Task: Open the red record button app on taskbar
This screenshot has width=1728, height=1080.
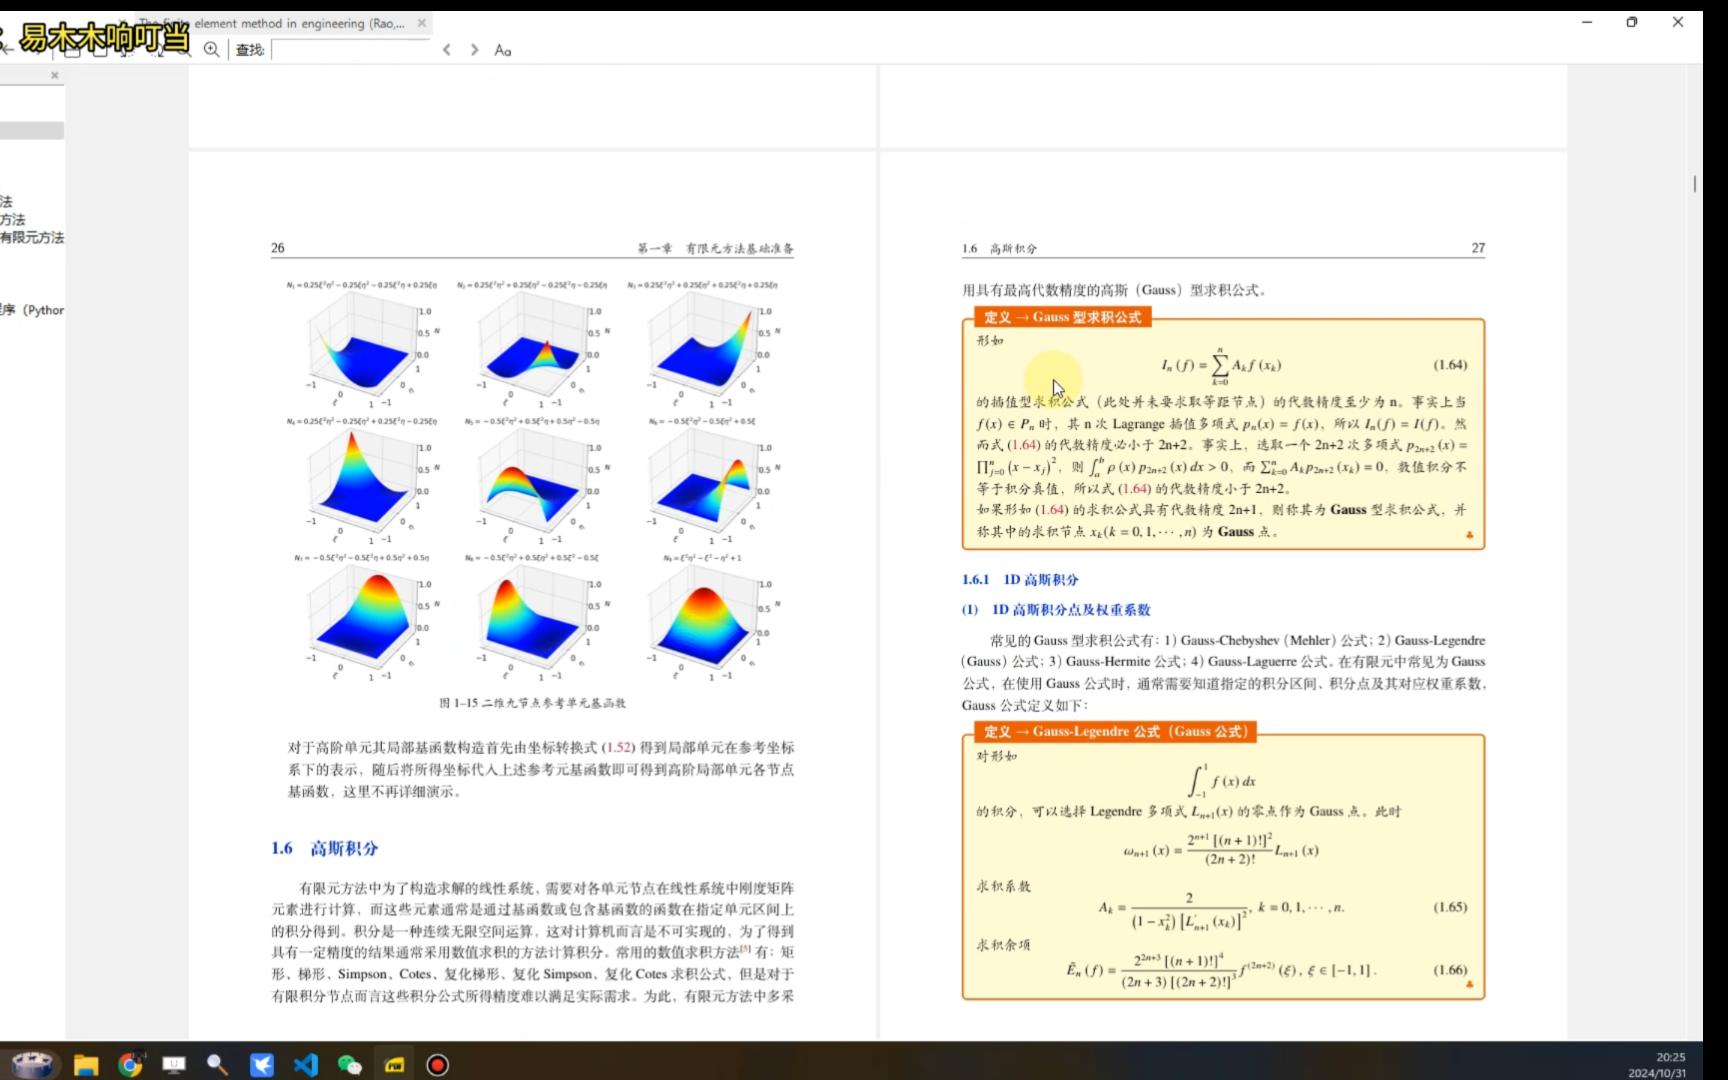Action: pos(437,1065)
